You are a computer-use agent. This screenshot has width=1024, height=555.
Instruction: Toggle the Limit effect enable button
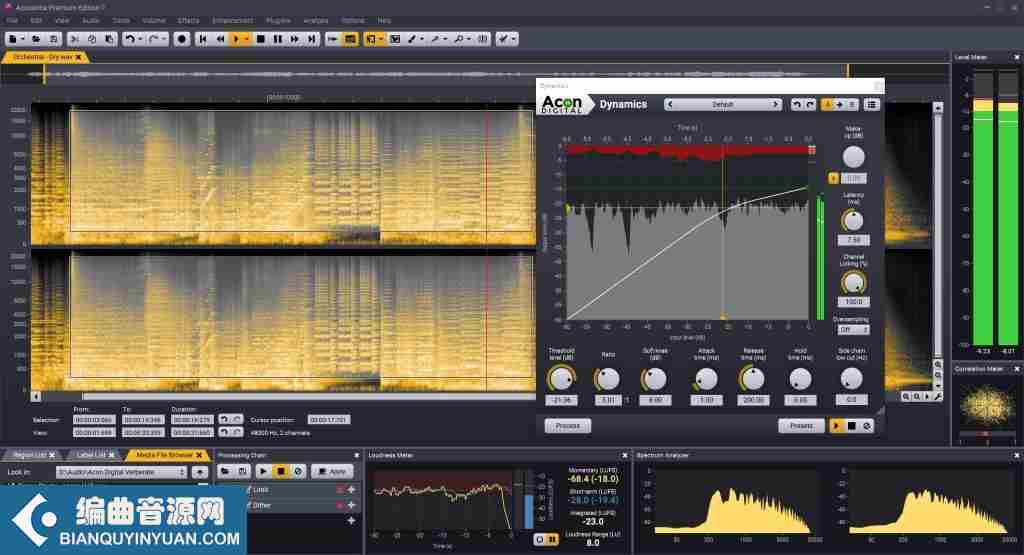pyautogui.click(x=340, y=489)
